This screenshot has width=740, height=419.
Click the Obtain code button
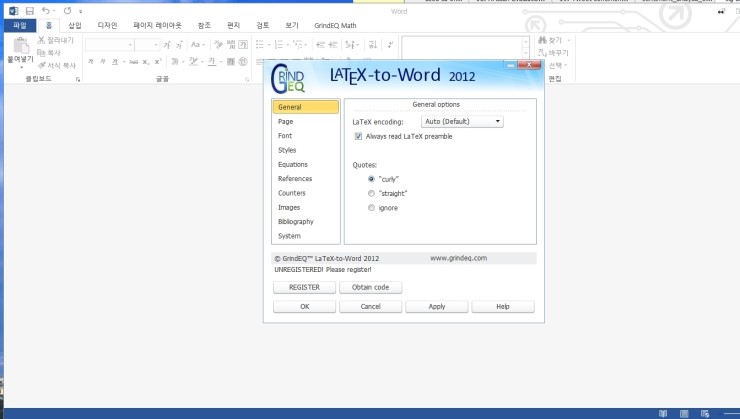[370, 287]
